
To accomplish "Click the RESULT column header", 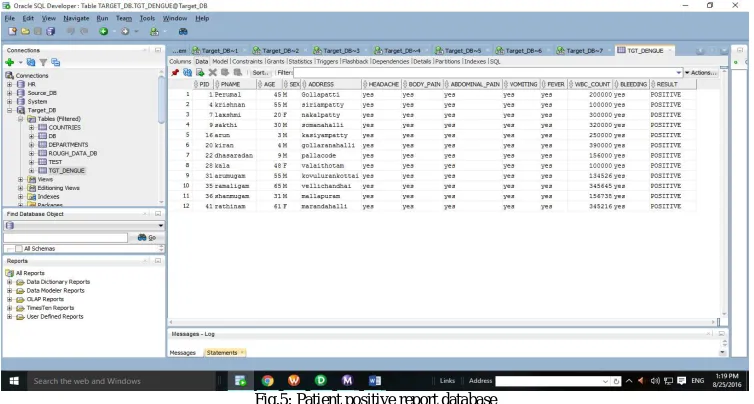I will (x=673, y=84).
